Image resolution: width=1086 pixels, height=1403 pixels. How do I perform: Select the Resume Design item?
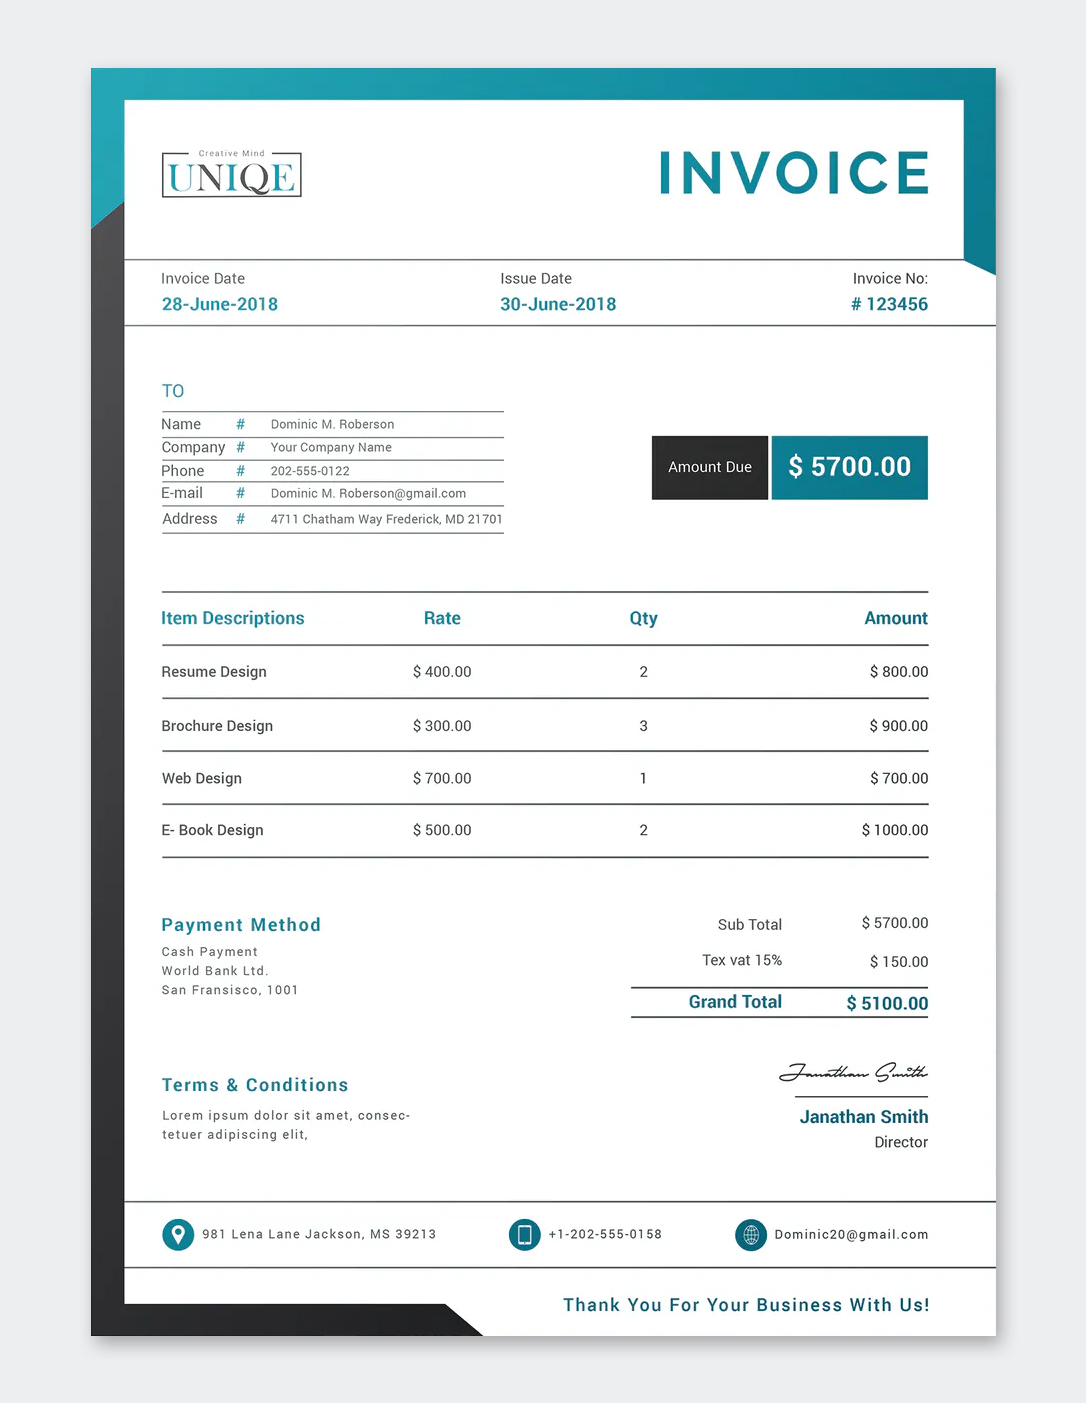coord(214,672)
